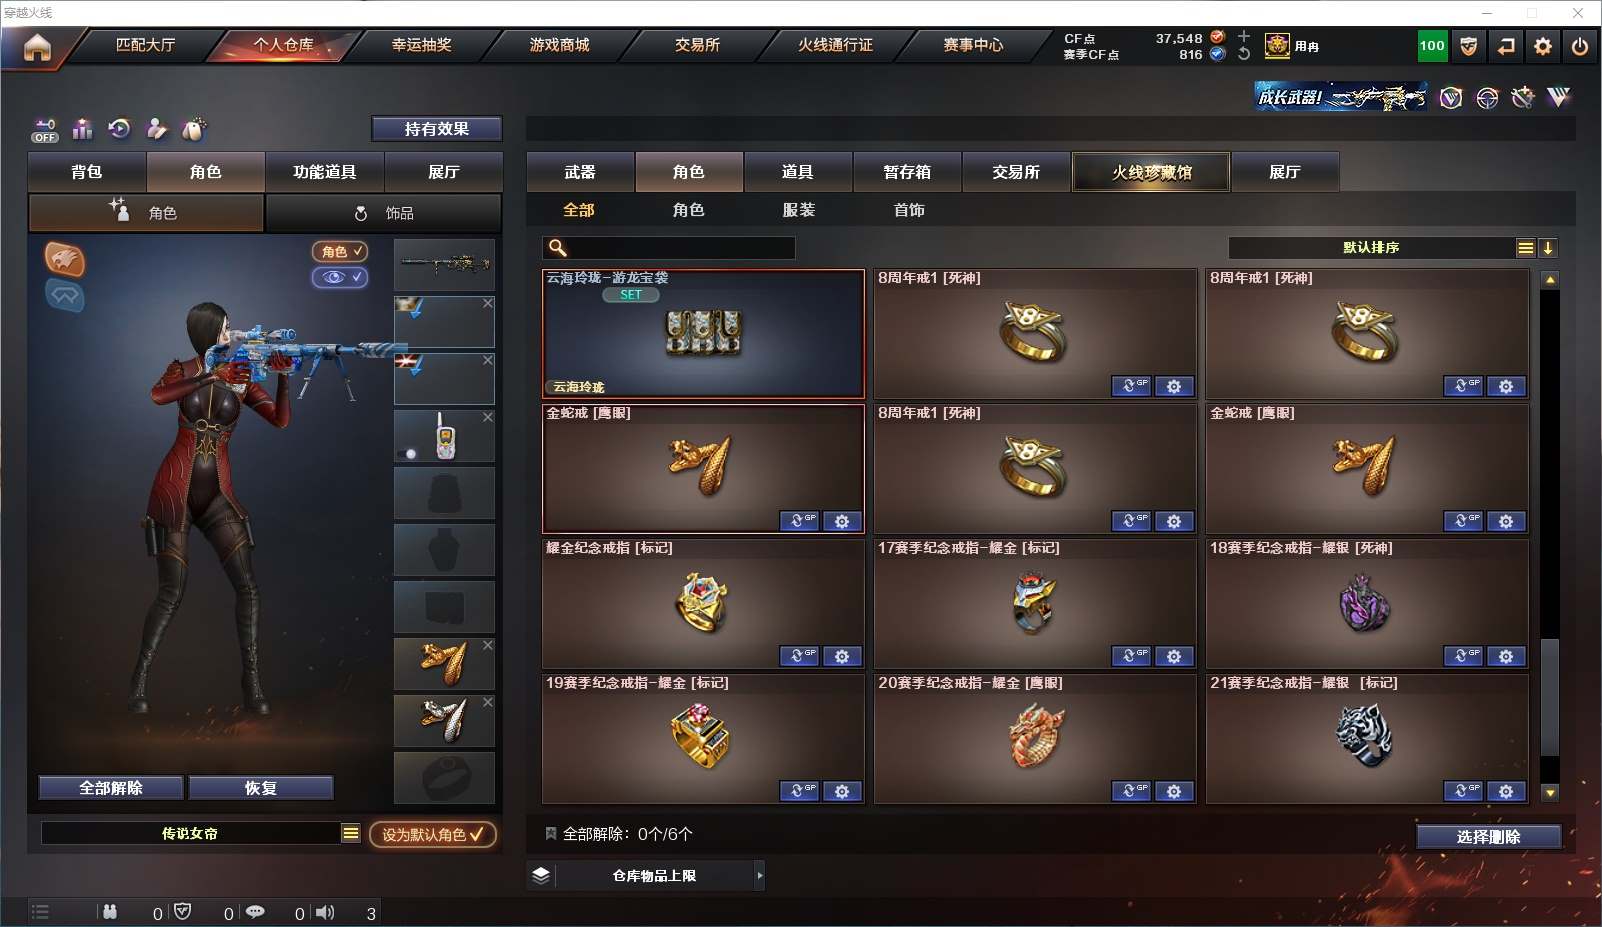This screenshot has height=927, width=1602.
Task: Click the 全部解除 button
Action: (x=111, y=788)
